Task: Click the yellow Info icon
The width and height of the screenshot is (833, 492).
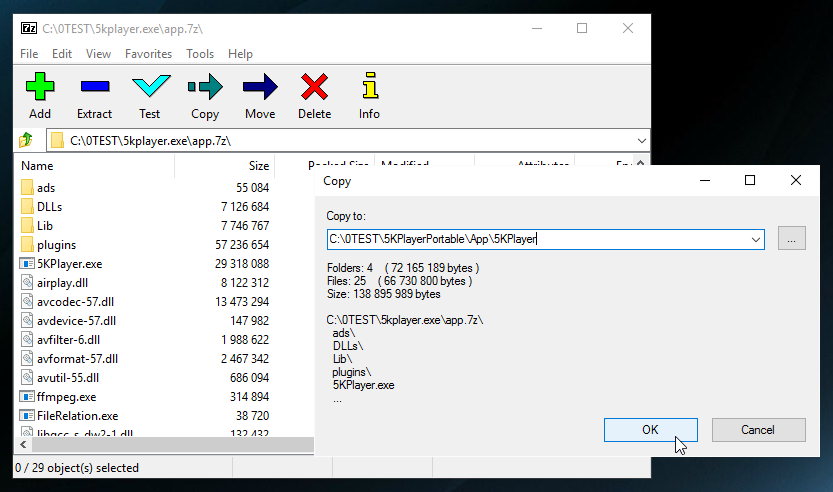Action: (370, 86)
